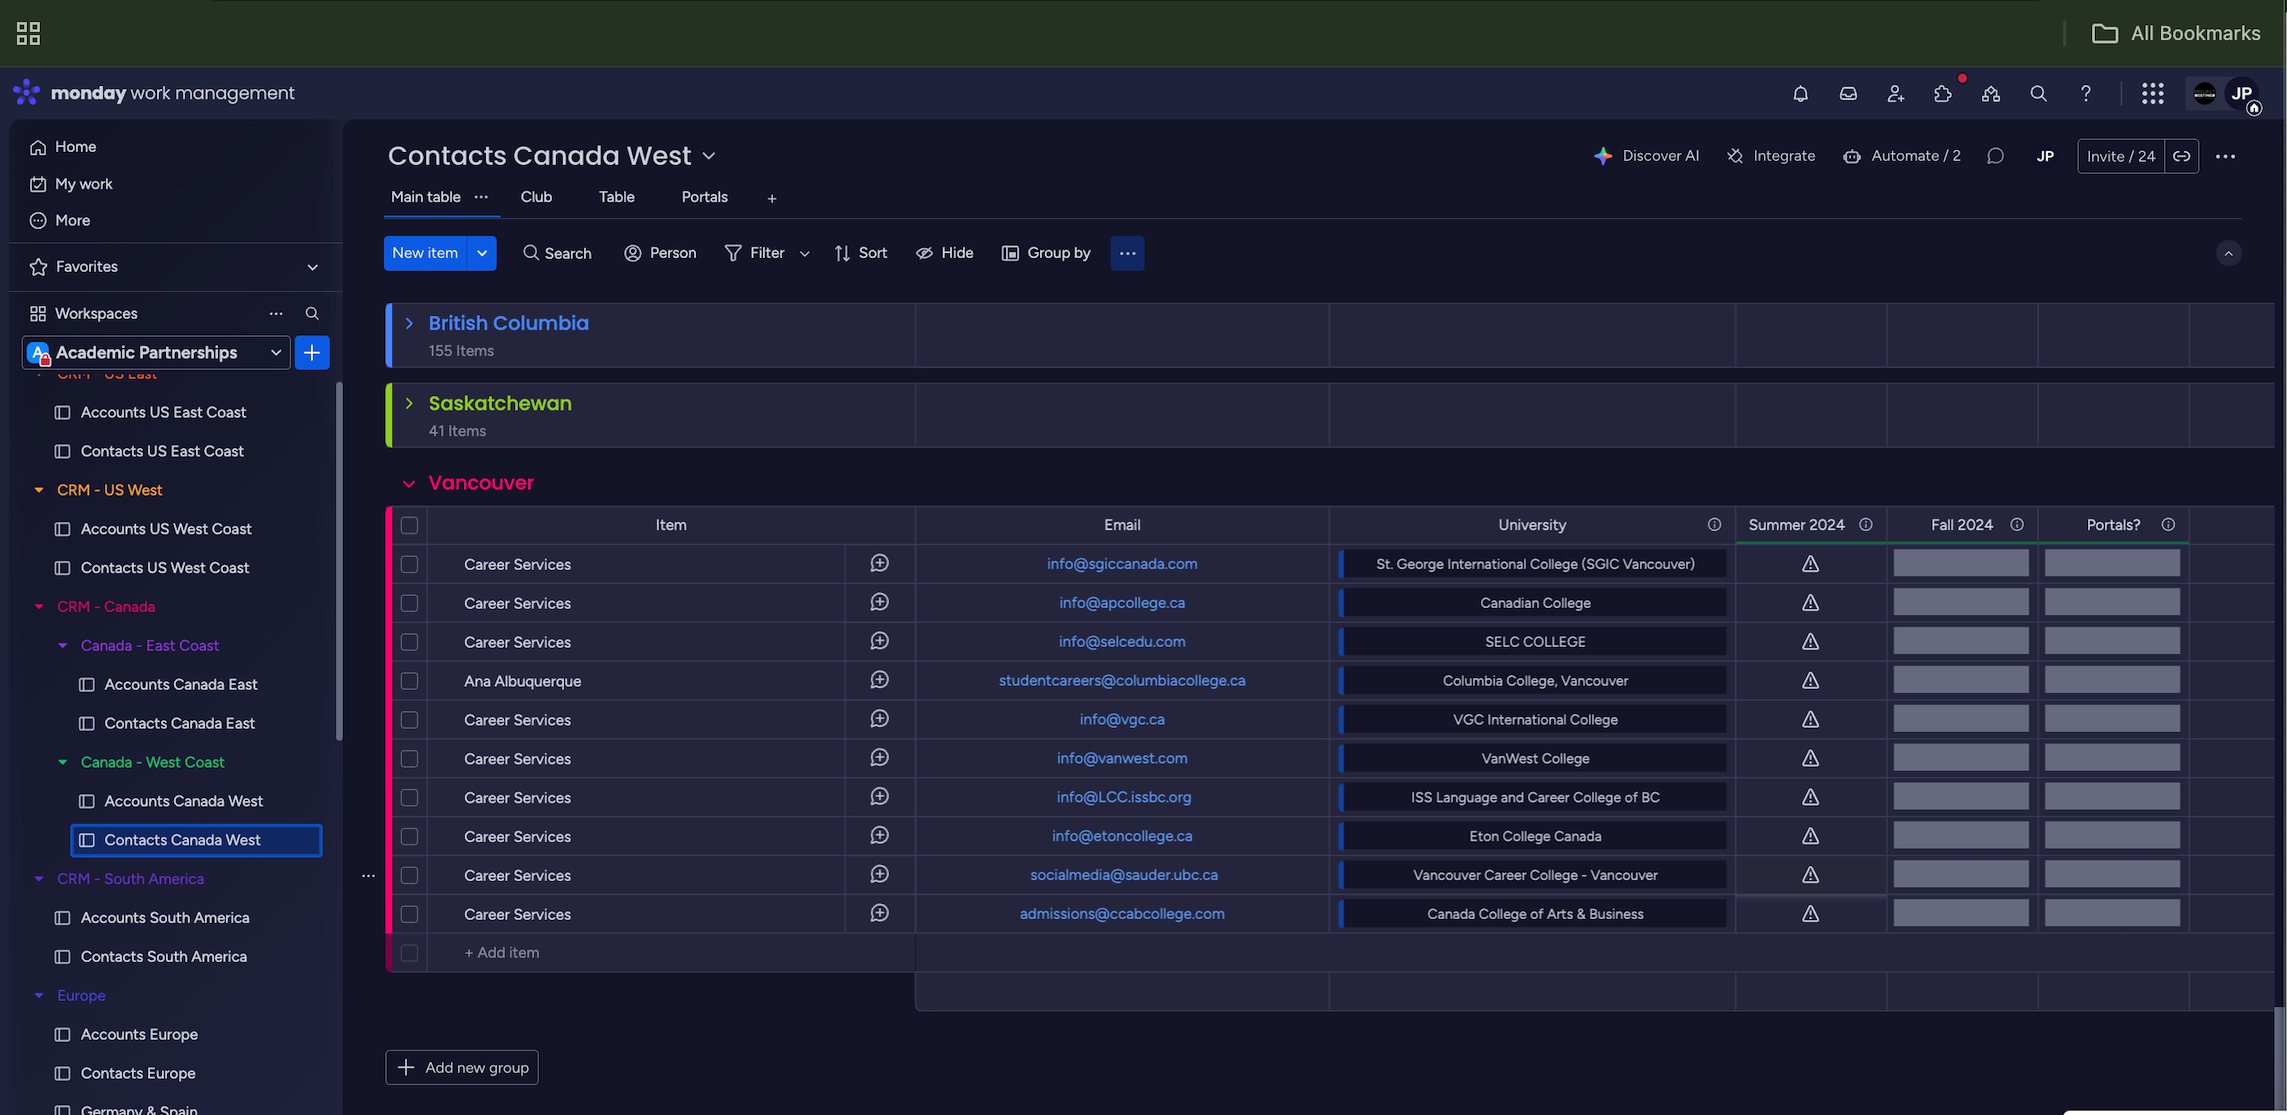Click Fall 2024 column info icon
The height and width of the screenshot is (1115, 2287).
[2016, 525]
